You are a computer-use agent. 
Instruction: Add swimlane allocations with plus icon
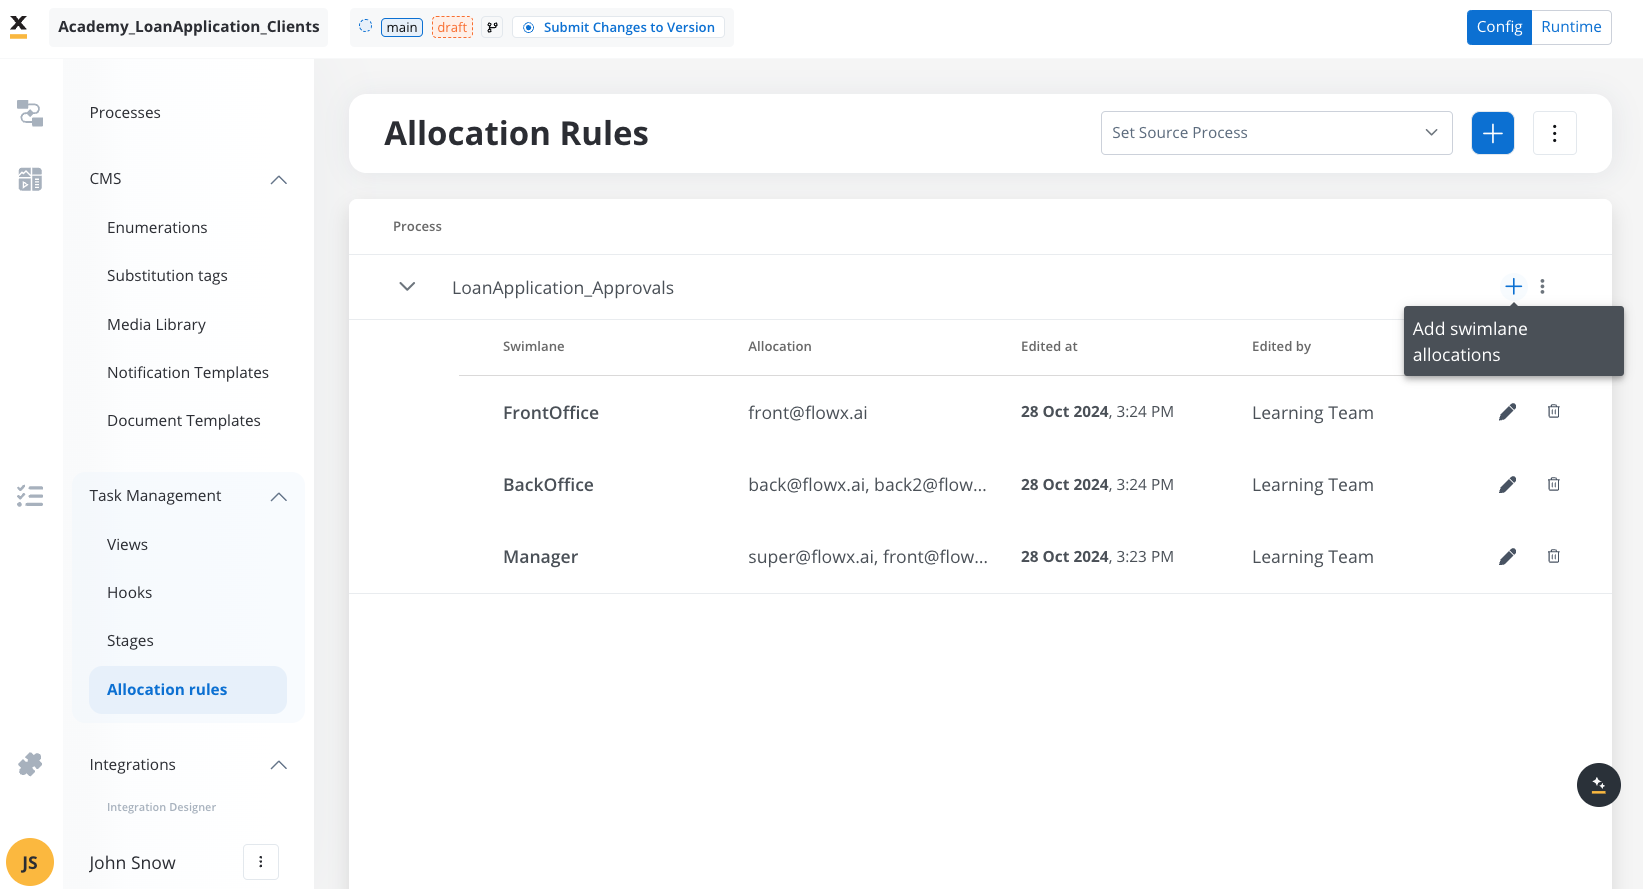coord(1514,287)
